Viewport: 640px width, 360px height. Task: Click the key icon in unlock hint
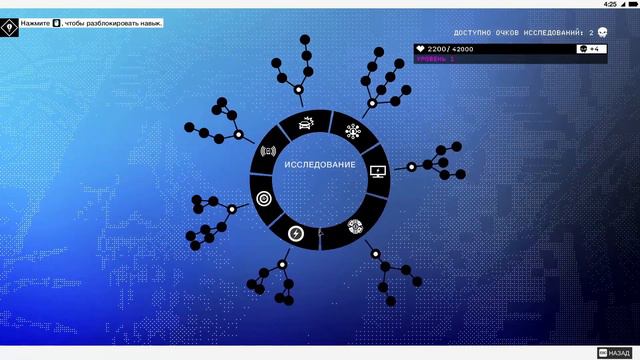(x=57, y=23)
